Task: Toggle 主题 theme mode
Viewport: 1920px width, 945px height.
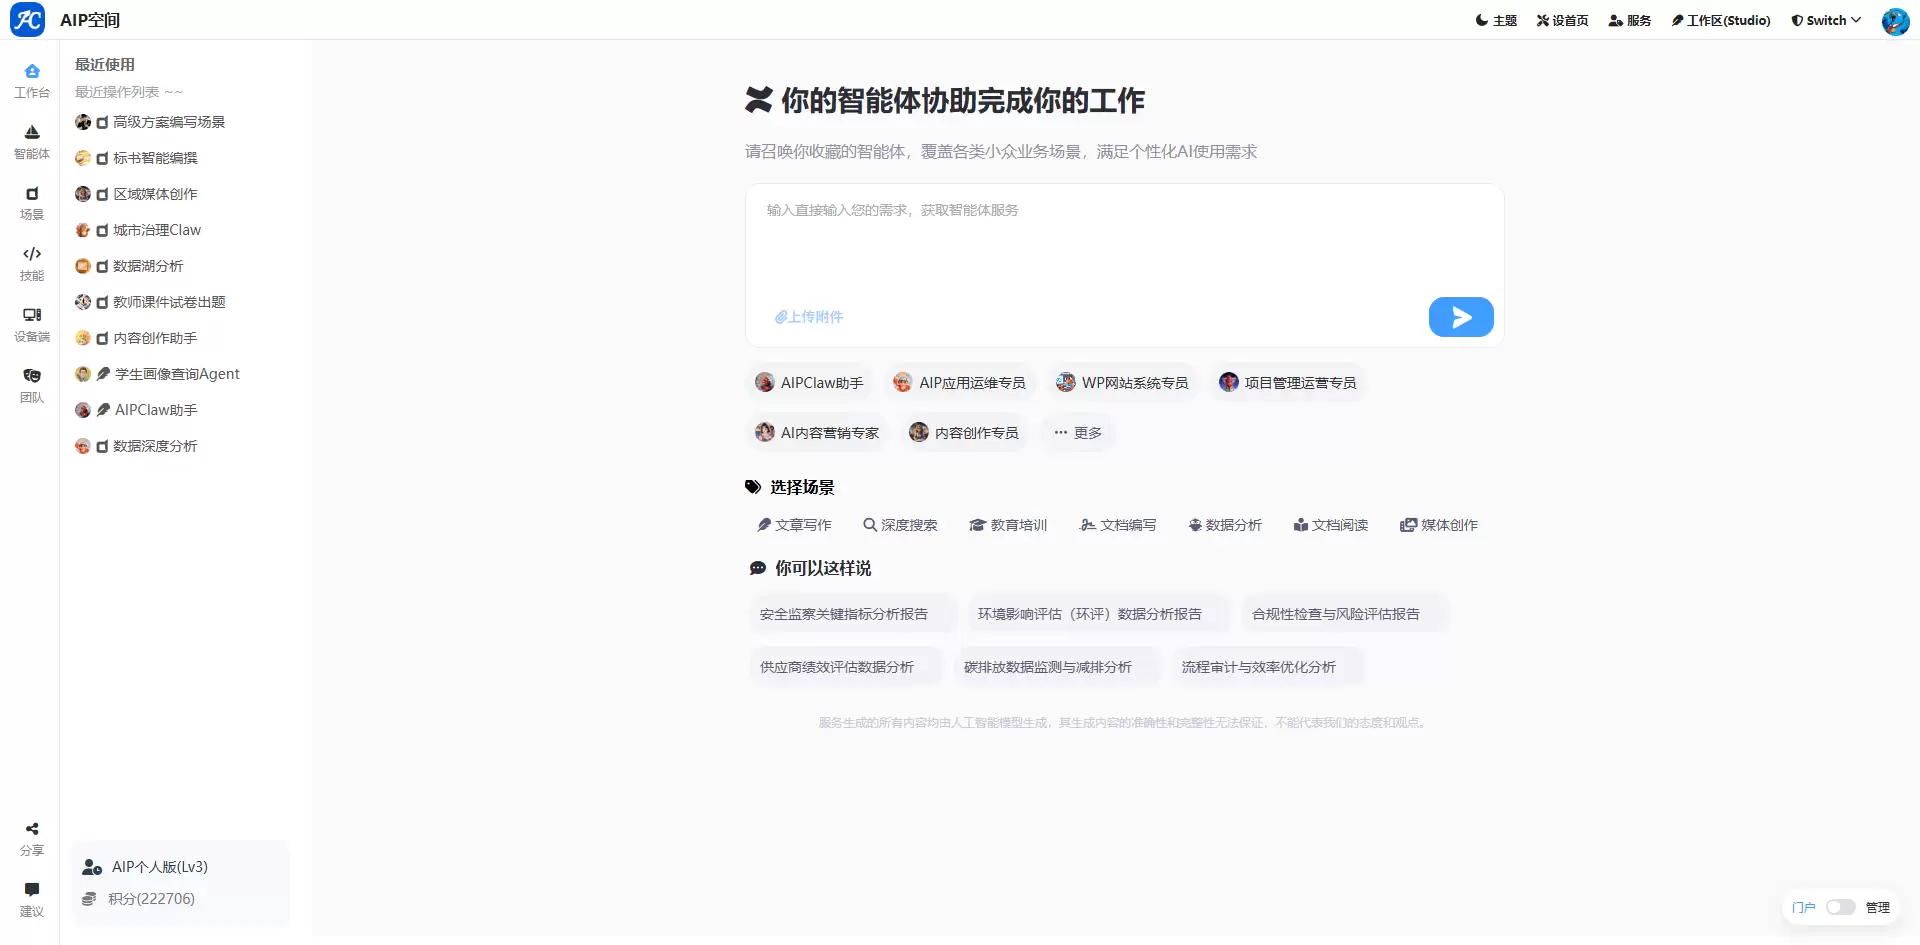Action: [x=1496, y=20]
